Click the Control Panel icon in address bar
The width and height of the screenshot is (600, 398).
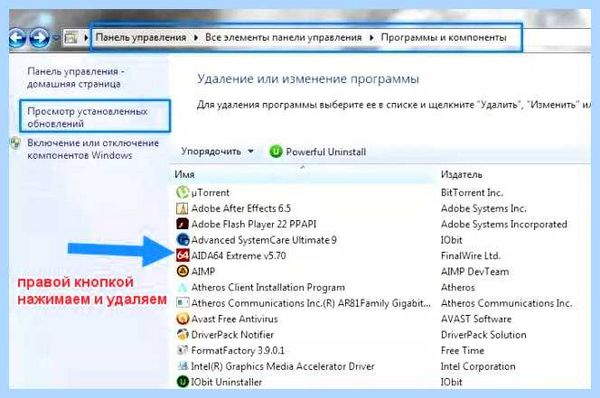click(x=71, y=38)
